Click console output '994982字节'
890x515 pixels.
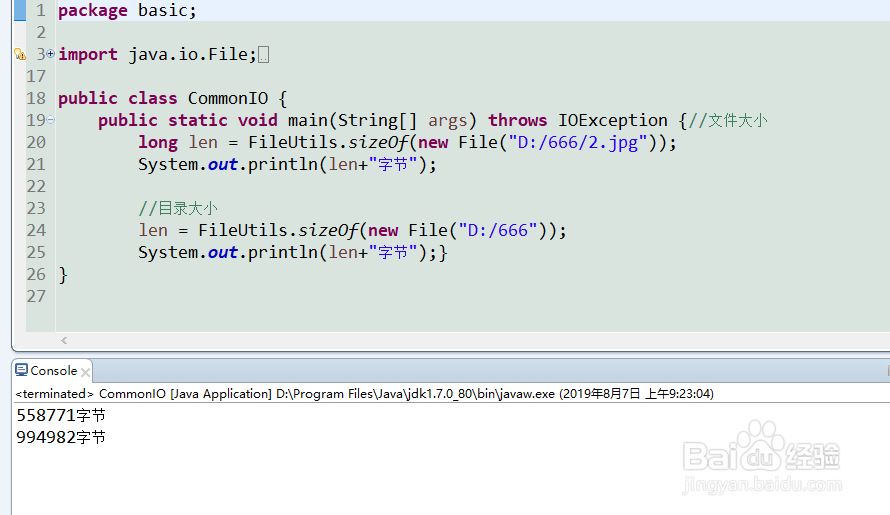click(x=61, y=437)
